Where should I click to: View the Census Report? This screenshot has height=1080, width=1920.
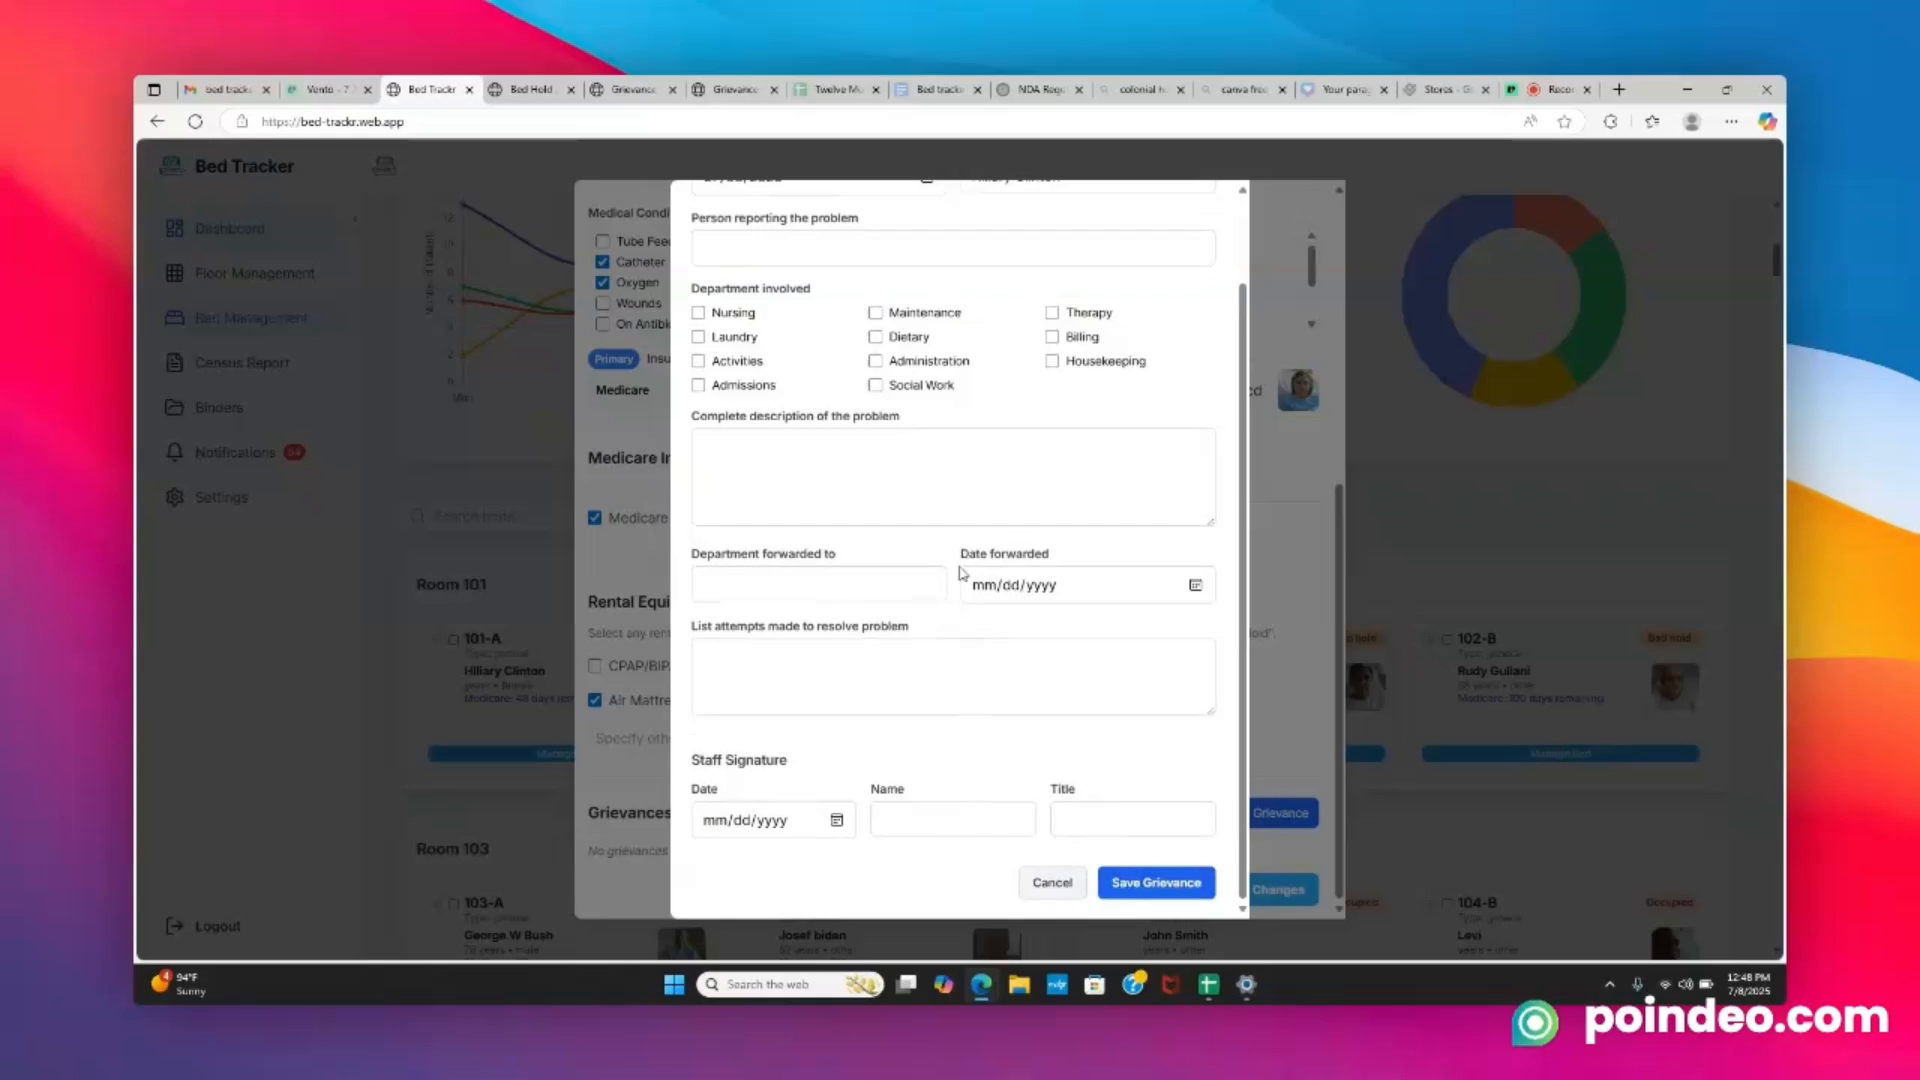tap(242, 362)
